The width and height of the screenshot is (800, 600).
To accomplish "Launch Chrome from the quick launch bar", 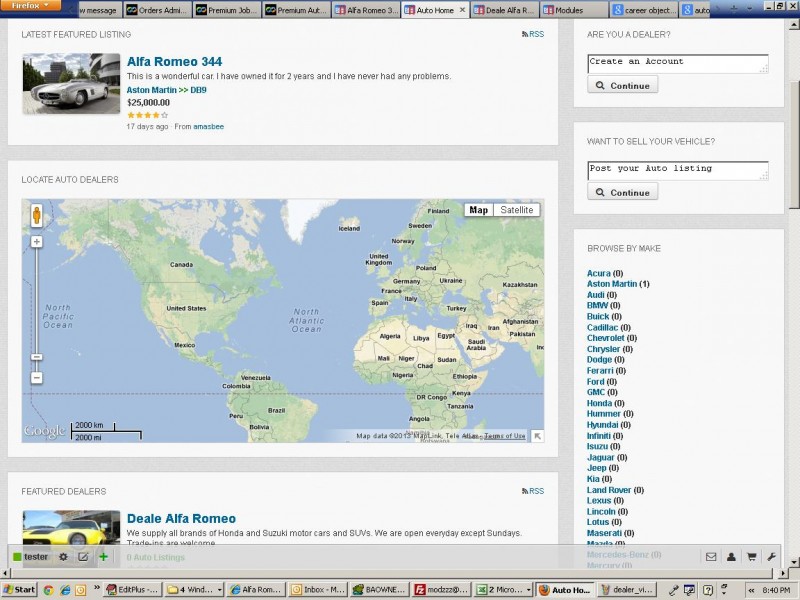I will click(x=48, y=590).
